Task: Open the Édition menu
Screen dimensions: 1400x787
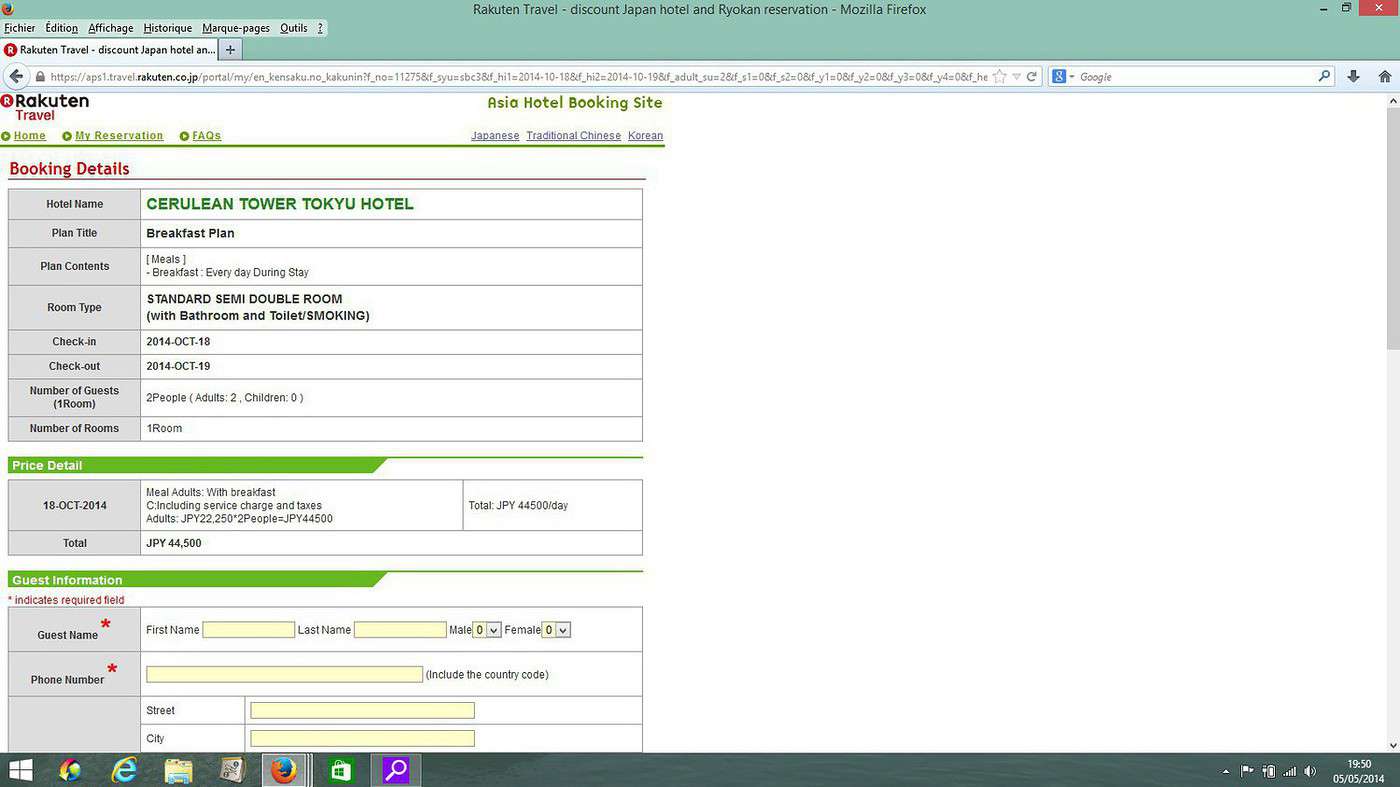Action: click(62, 28)
